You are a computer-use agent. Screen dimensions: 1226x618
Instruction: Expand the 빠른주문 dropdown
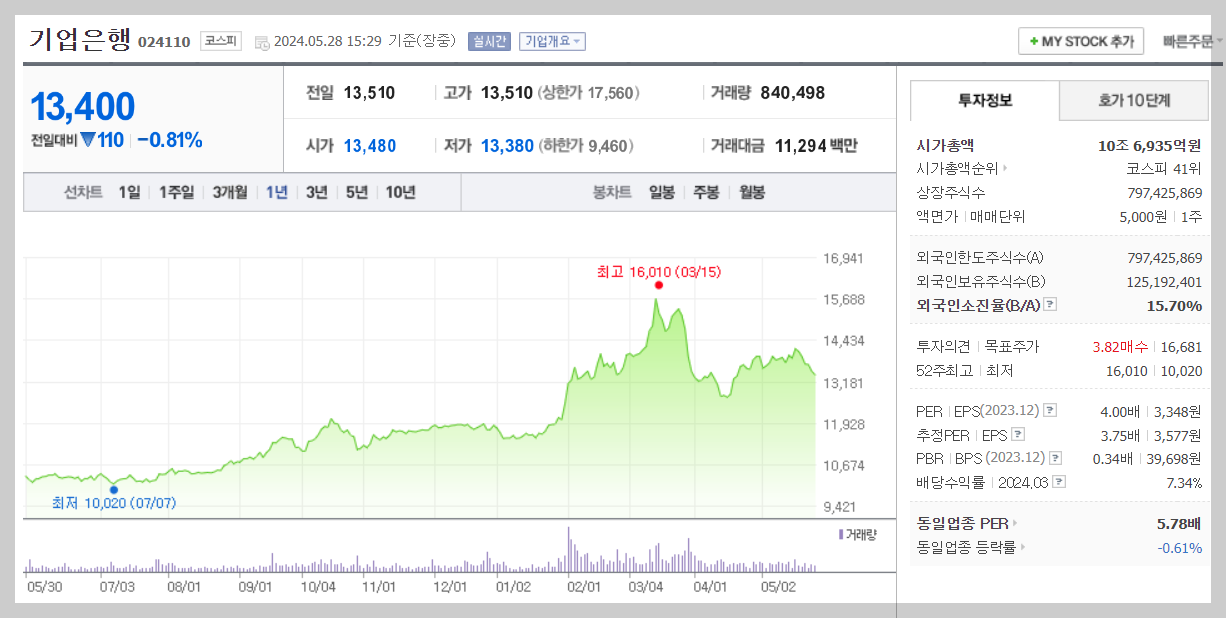(1192, 41)
